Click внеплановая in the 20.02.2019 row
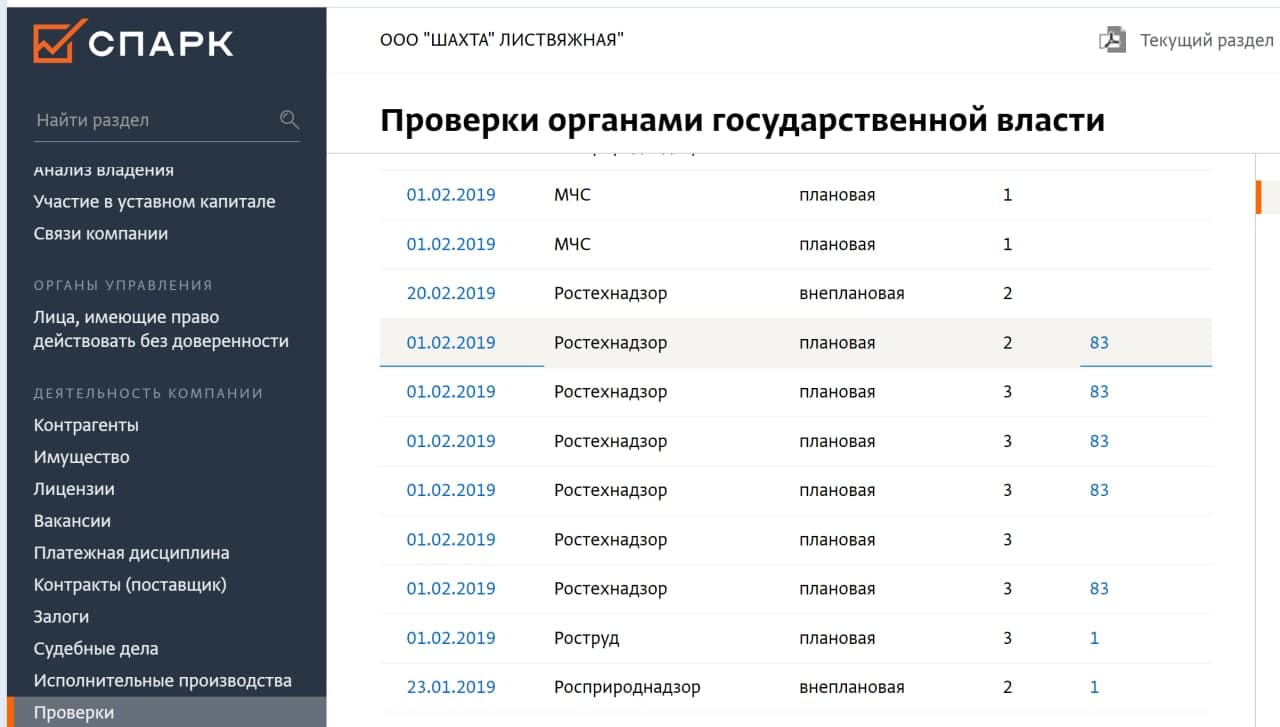 852,294
